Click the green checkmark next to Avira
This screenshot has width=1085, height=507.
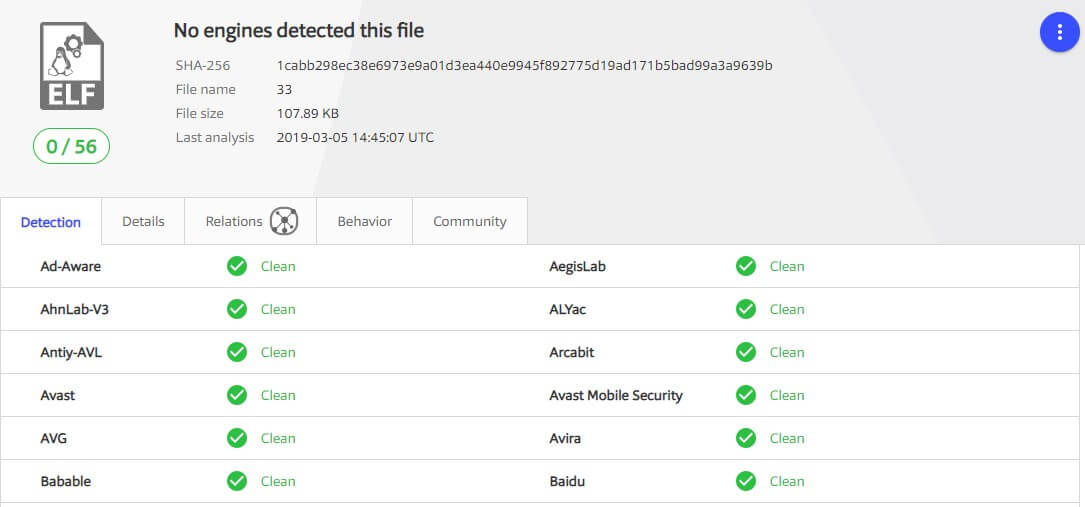pyautogui.click(x=746, y=438)
